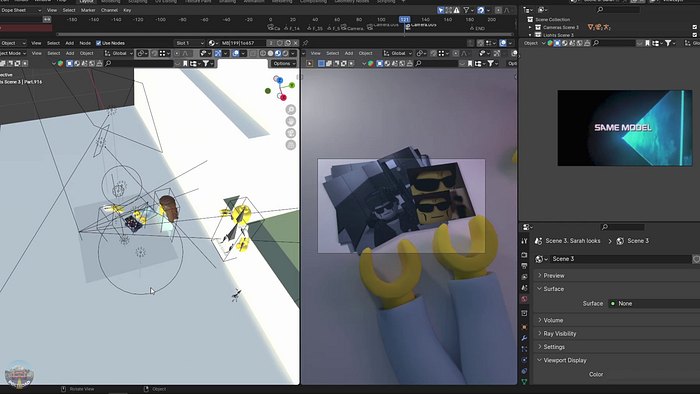
Task: Uncheck Cameras Scene 3 collection visibility
Action: point(694,27)
